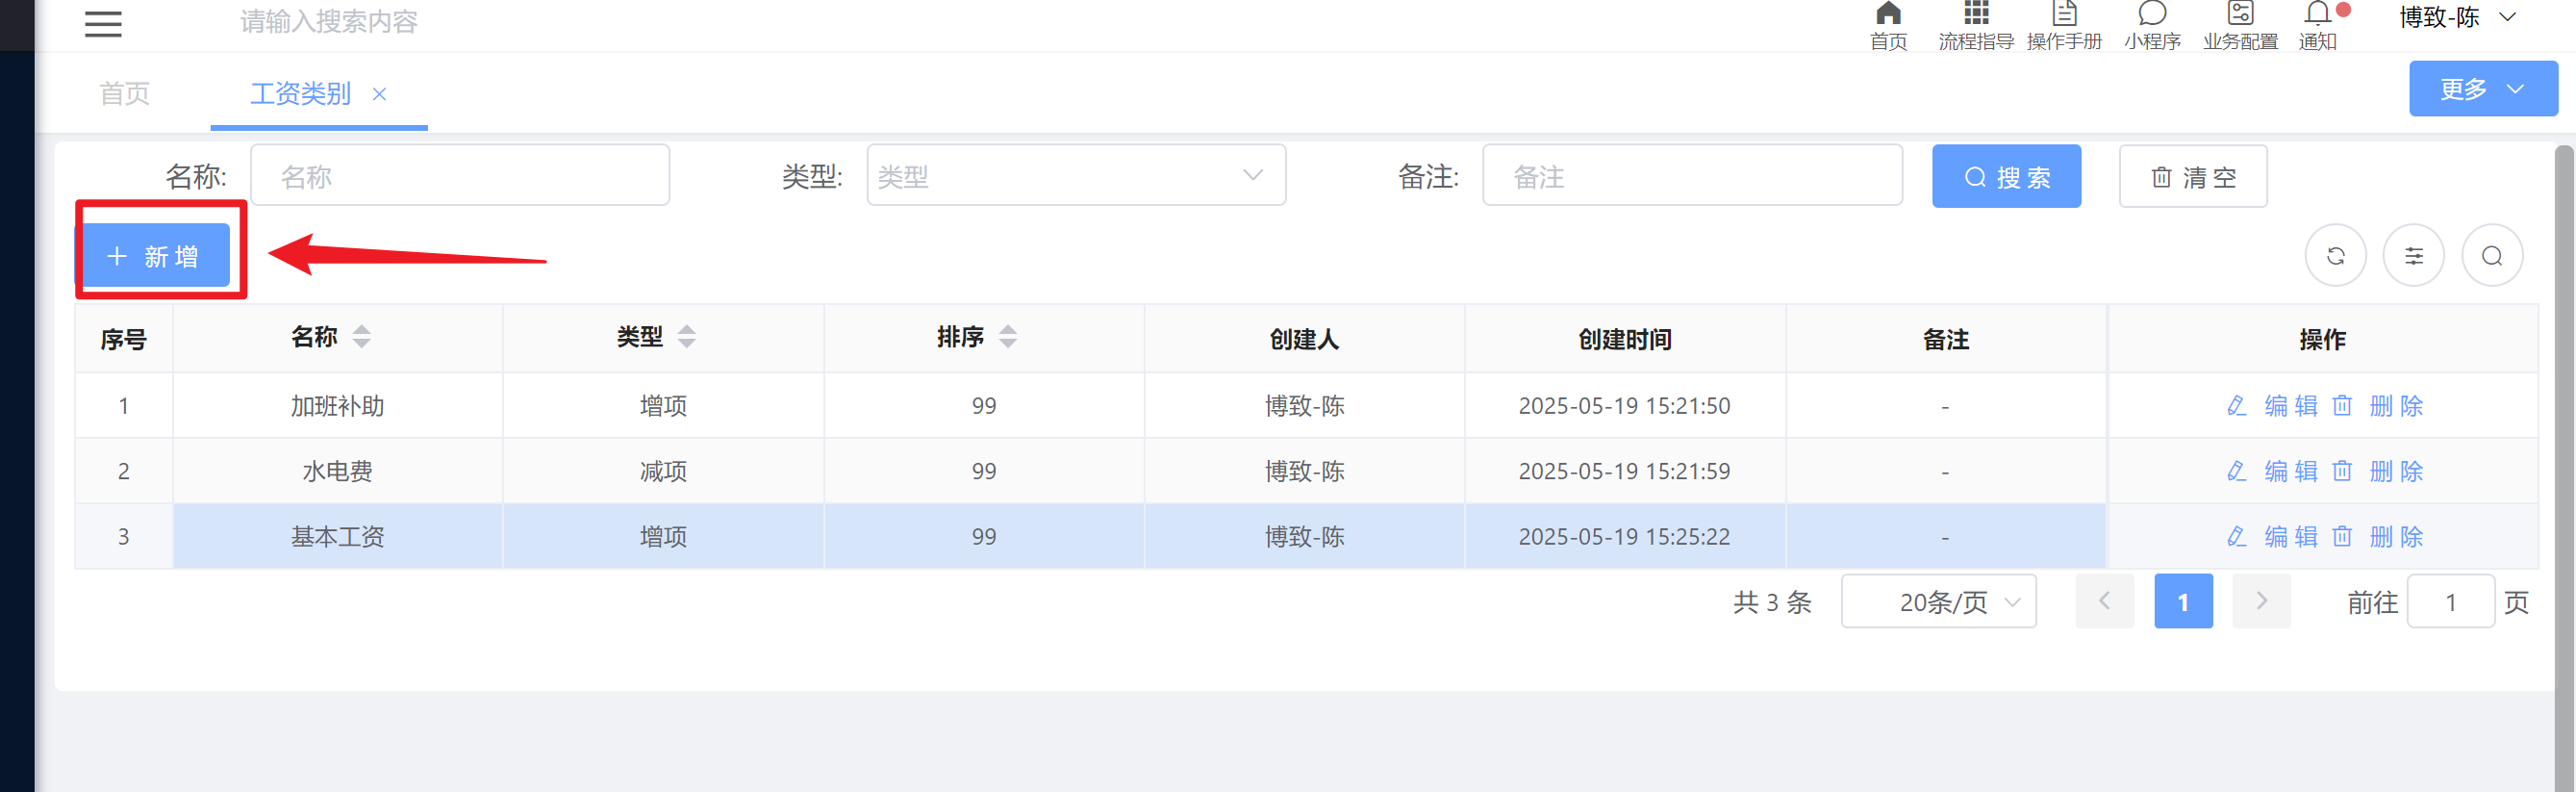
Task: Go to next page arrow
Action: click(x=2261, y=601)
